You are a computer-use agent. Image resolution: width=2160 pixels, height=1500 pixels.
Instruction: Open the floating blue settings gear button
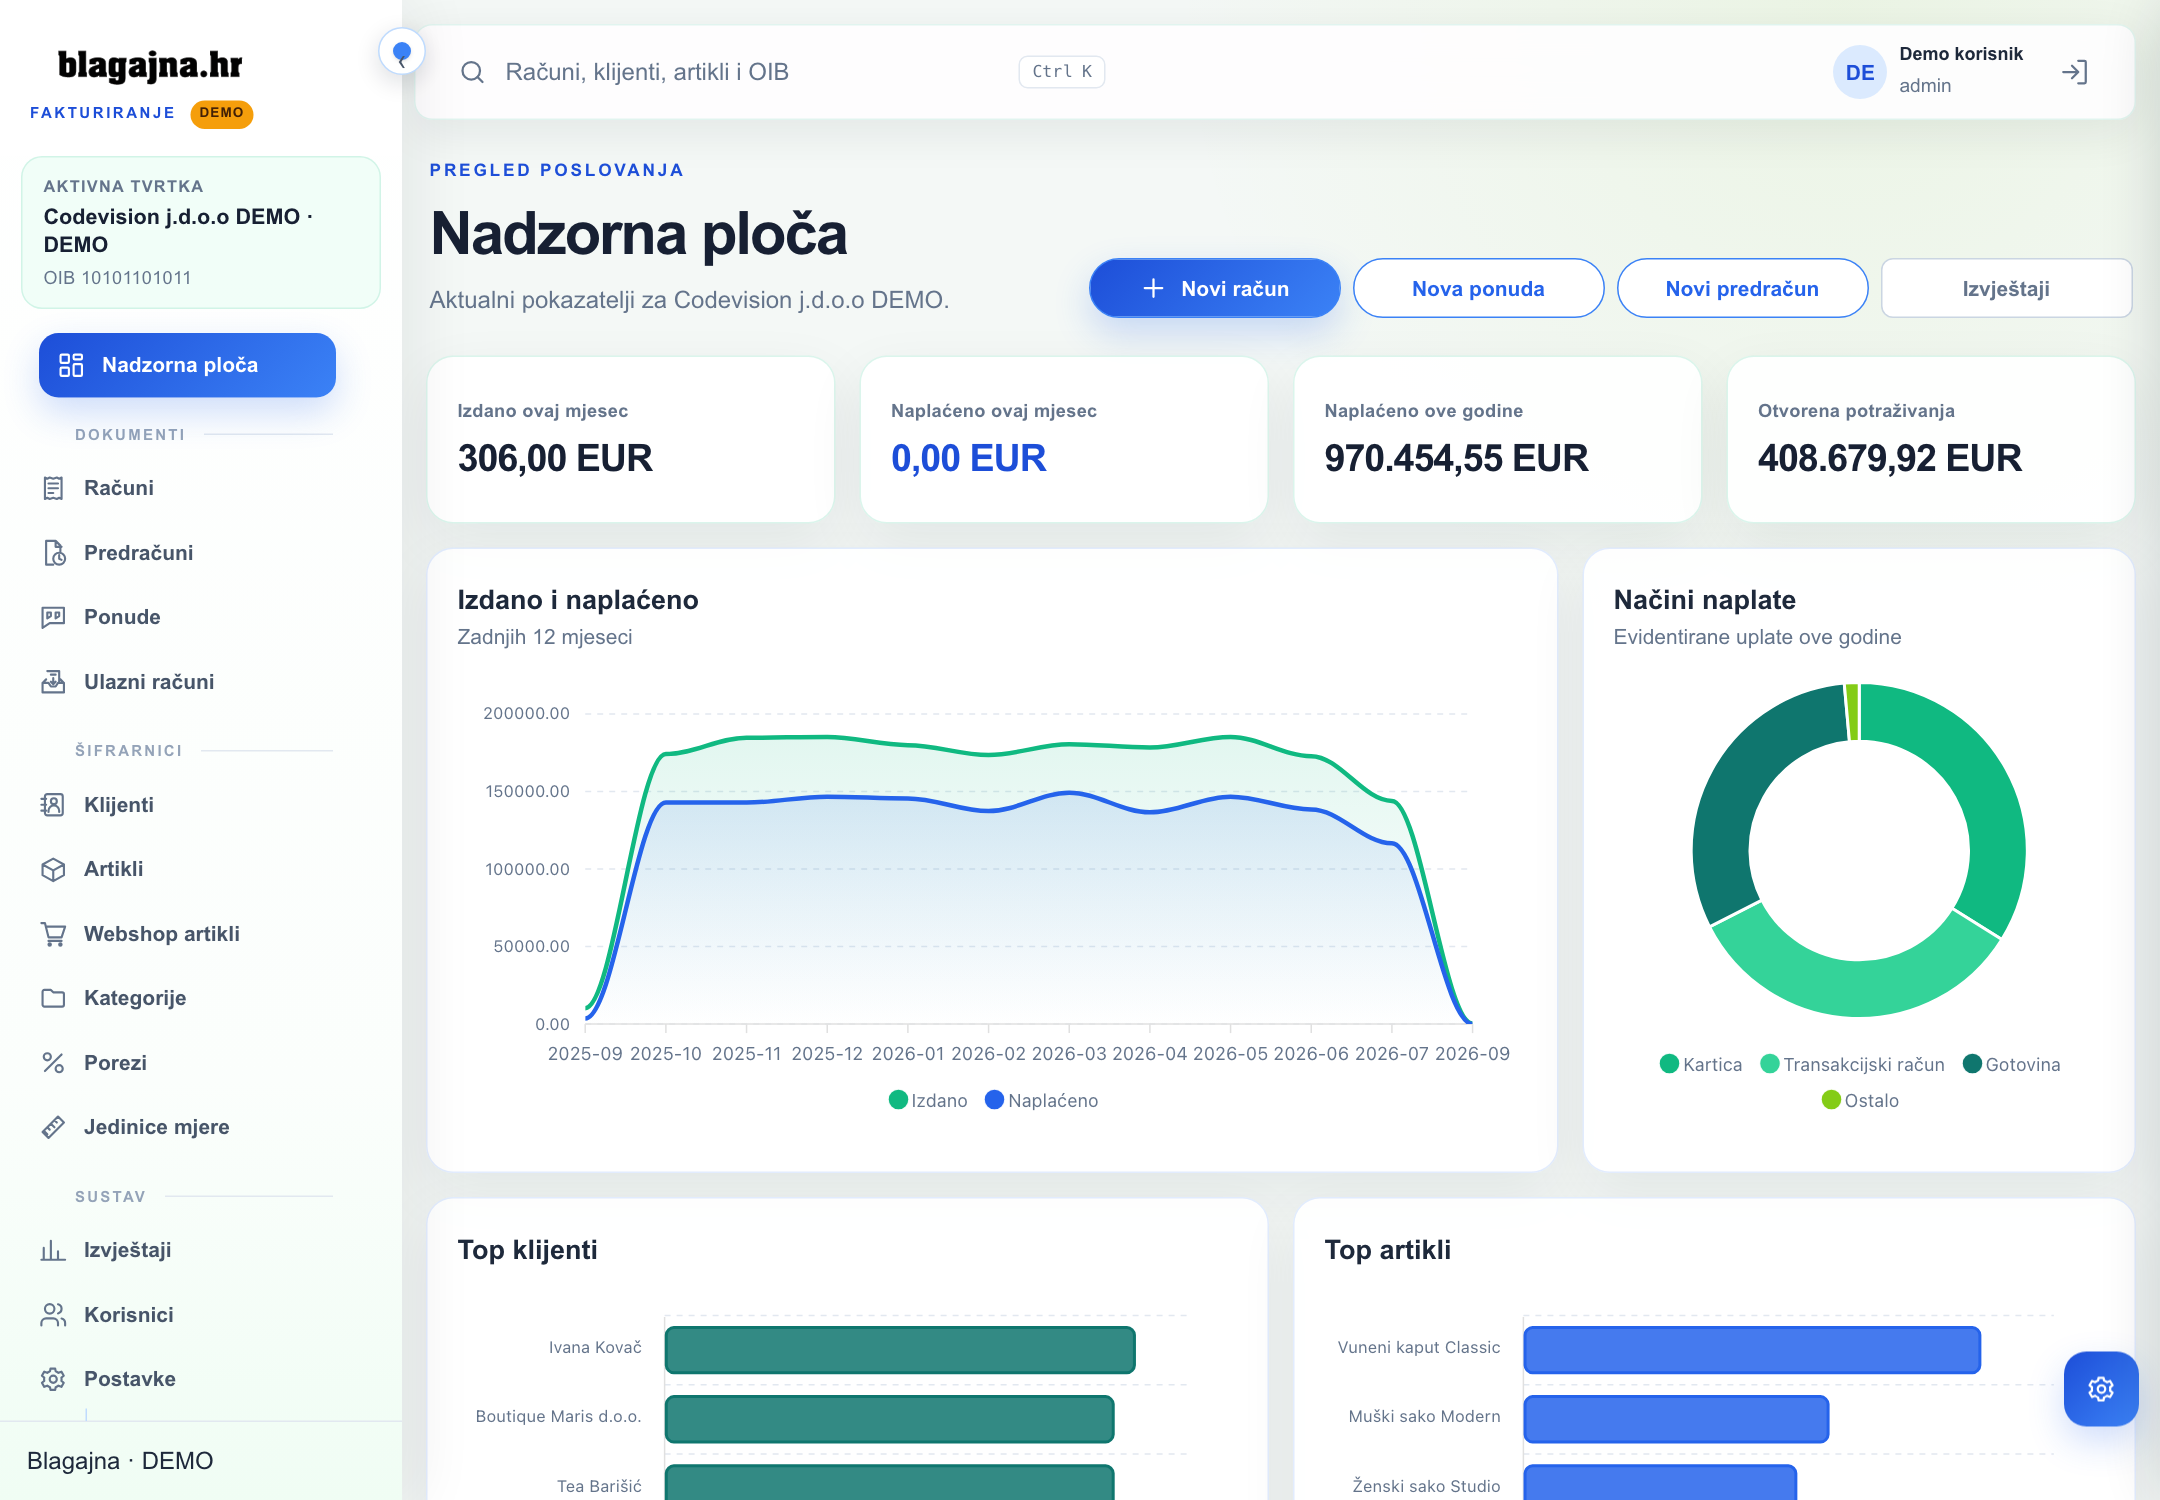pyautogui.click(x=2101, y=1389)
